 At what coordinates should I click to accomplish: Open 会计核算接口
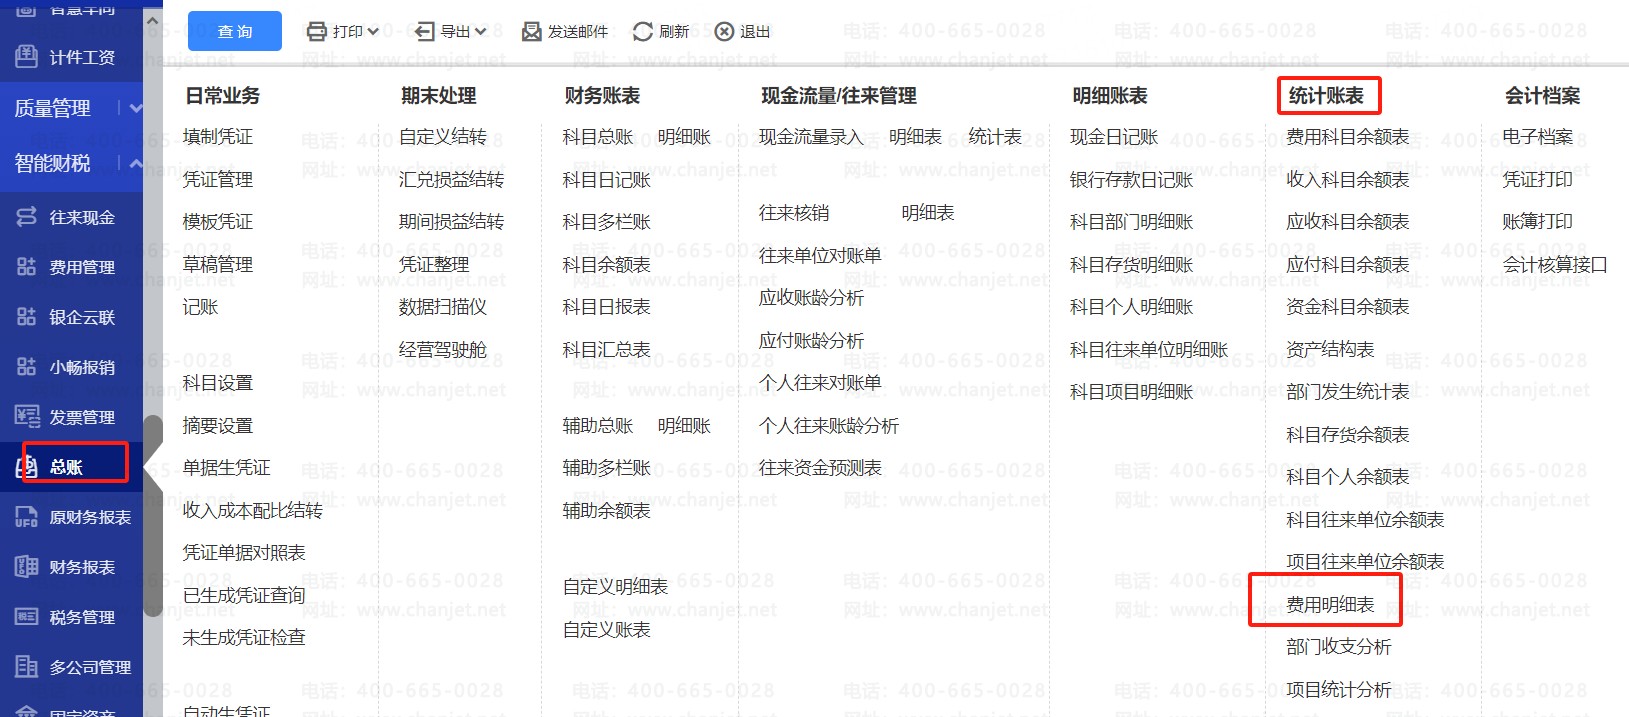pos(1555,264)
